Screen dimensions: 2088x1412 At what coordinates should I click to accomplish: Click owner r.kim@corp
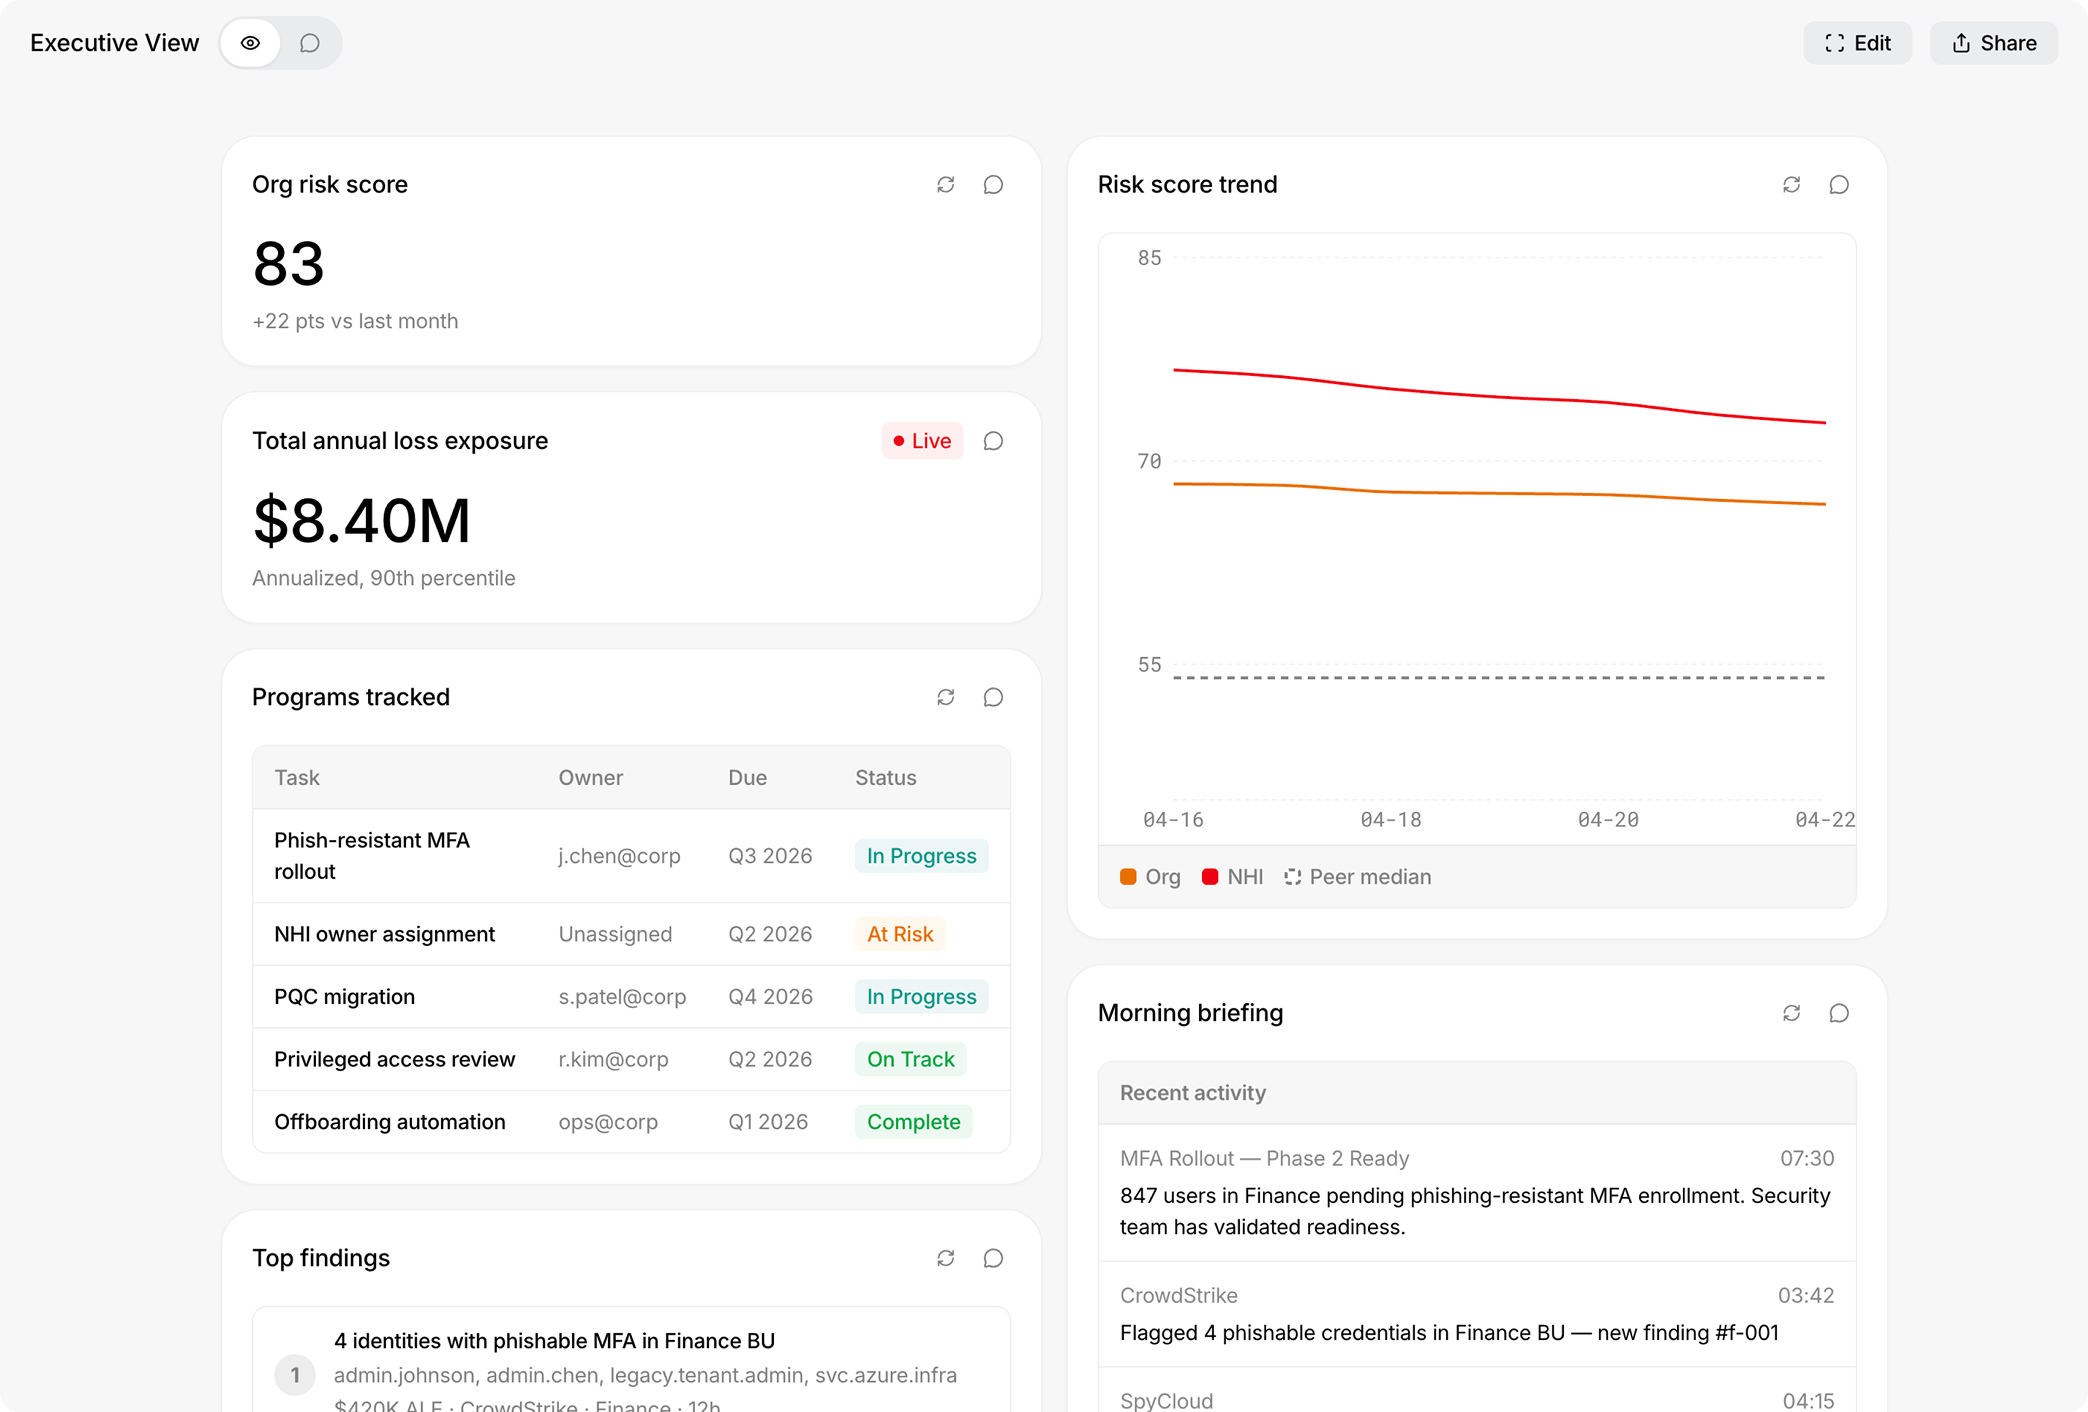coord(614,1059)
